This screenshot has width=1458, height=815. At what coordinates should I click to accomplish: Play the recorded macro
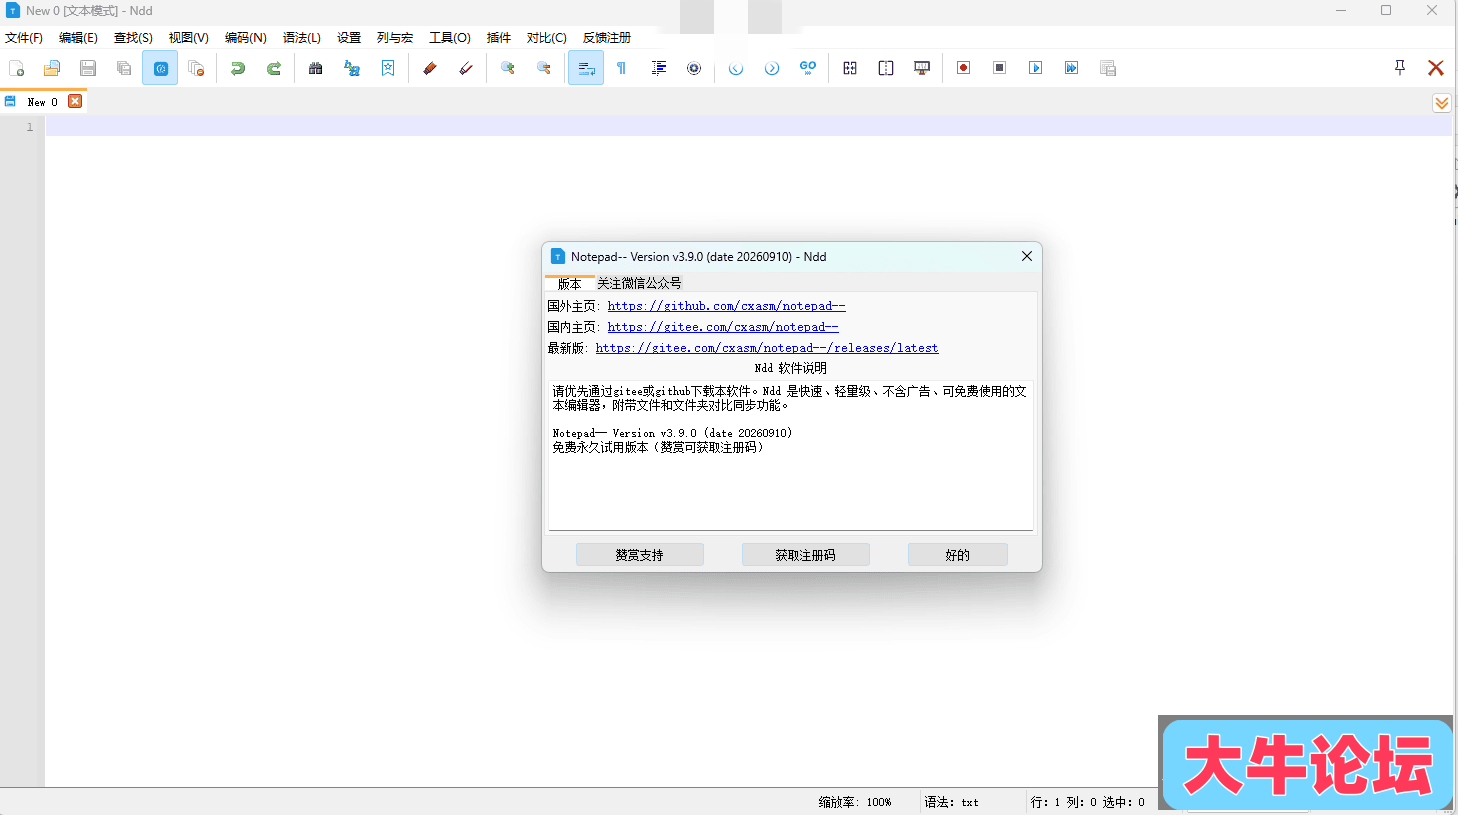(x=1036, y=68)
